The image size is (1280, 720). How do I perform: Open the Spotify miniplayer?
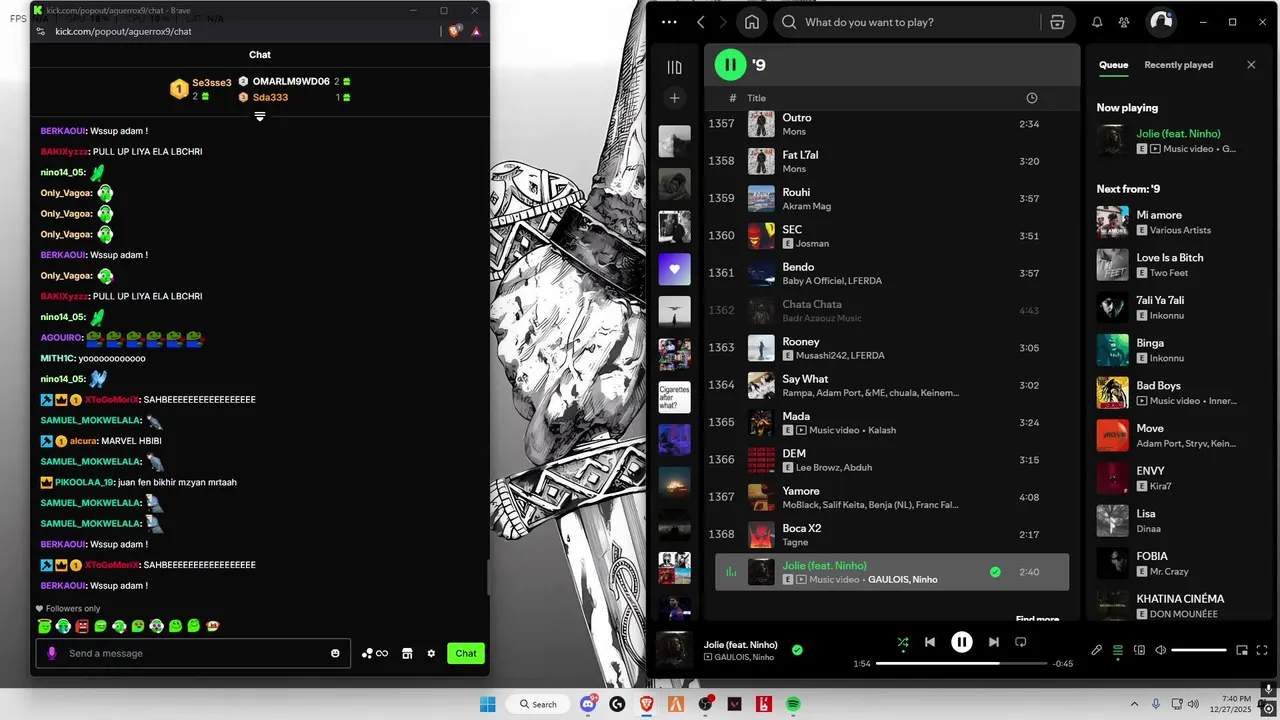click(1242, 650)
